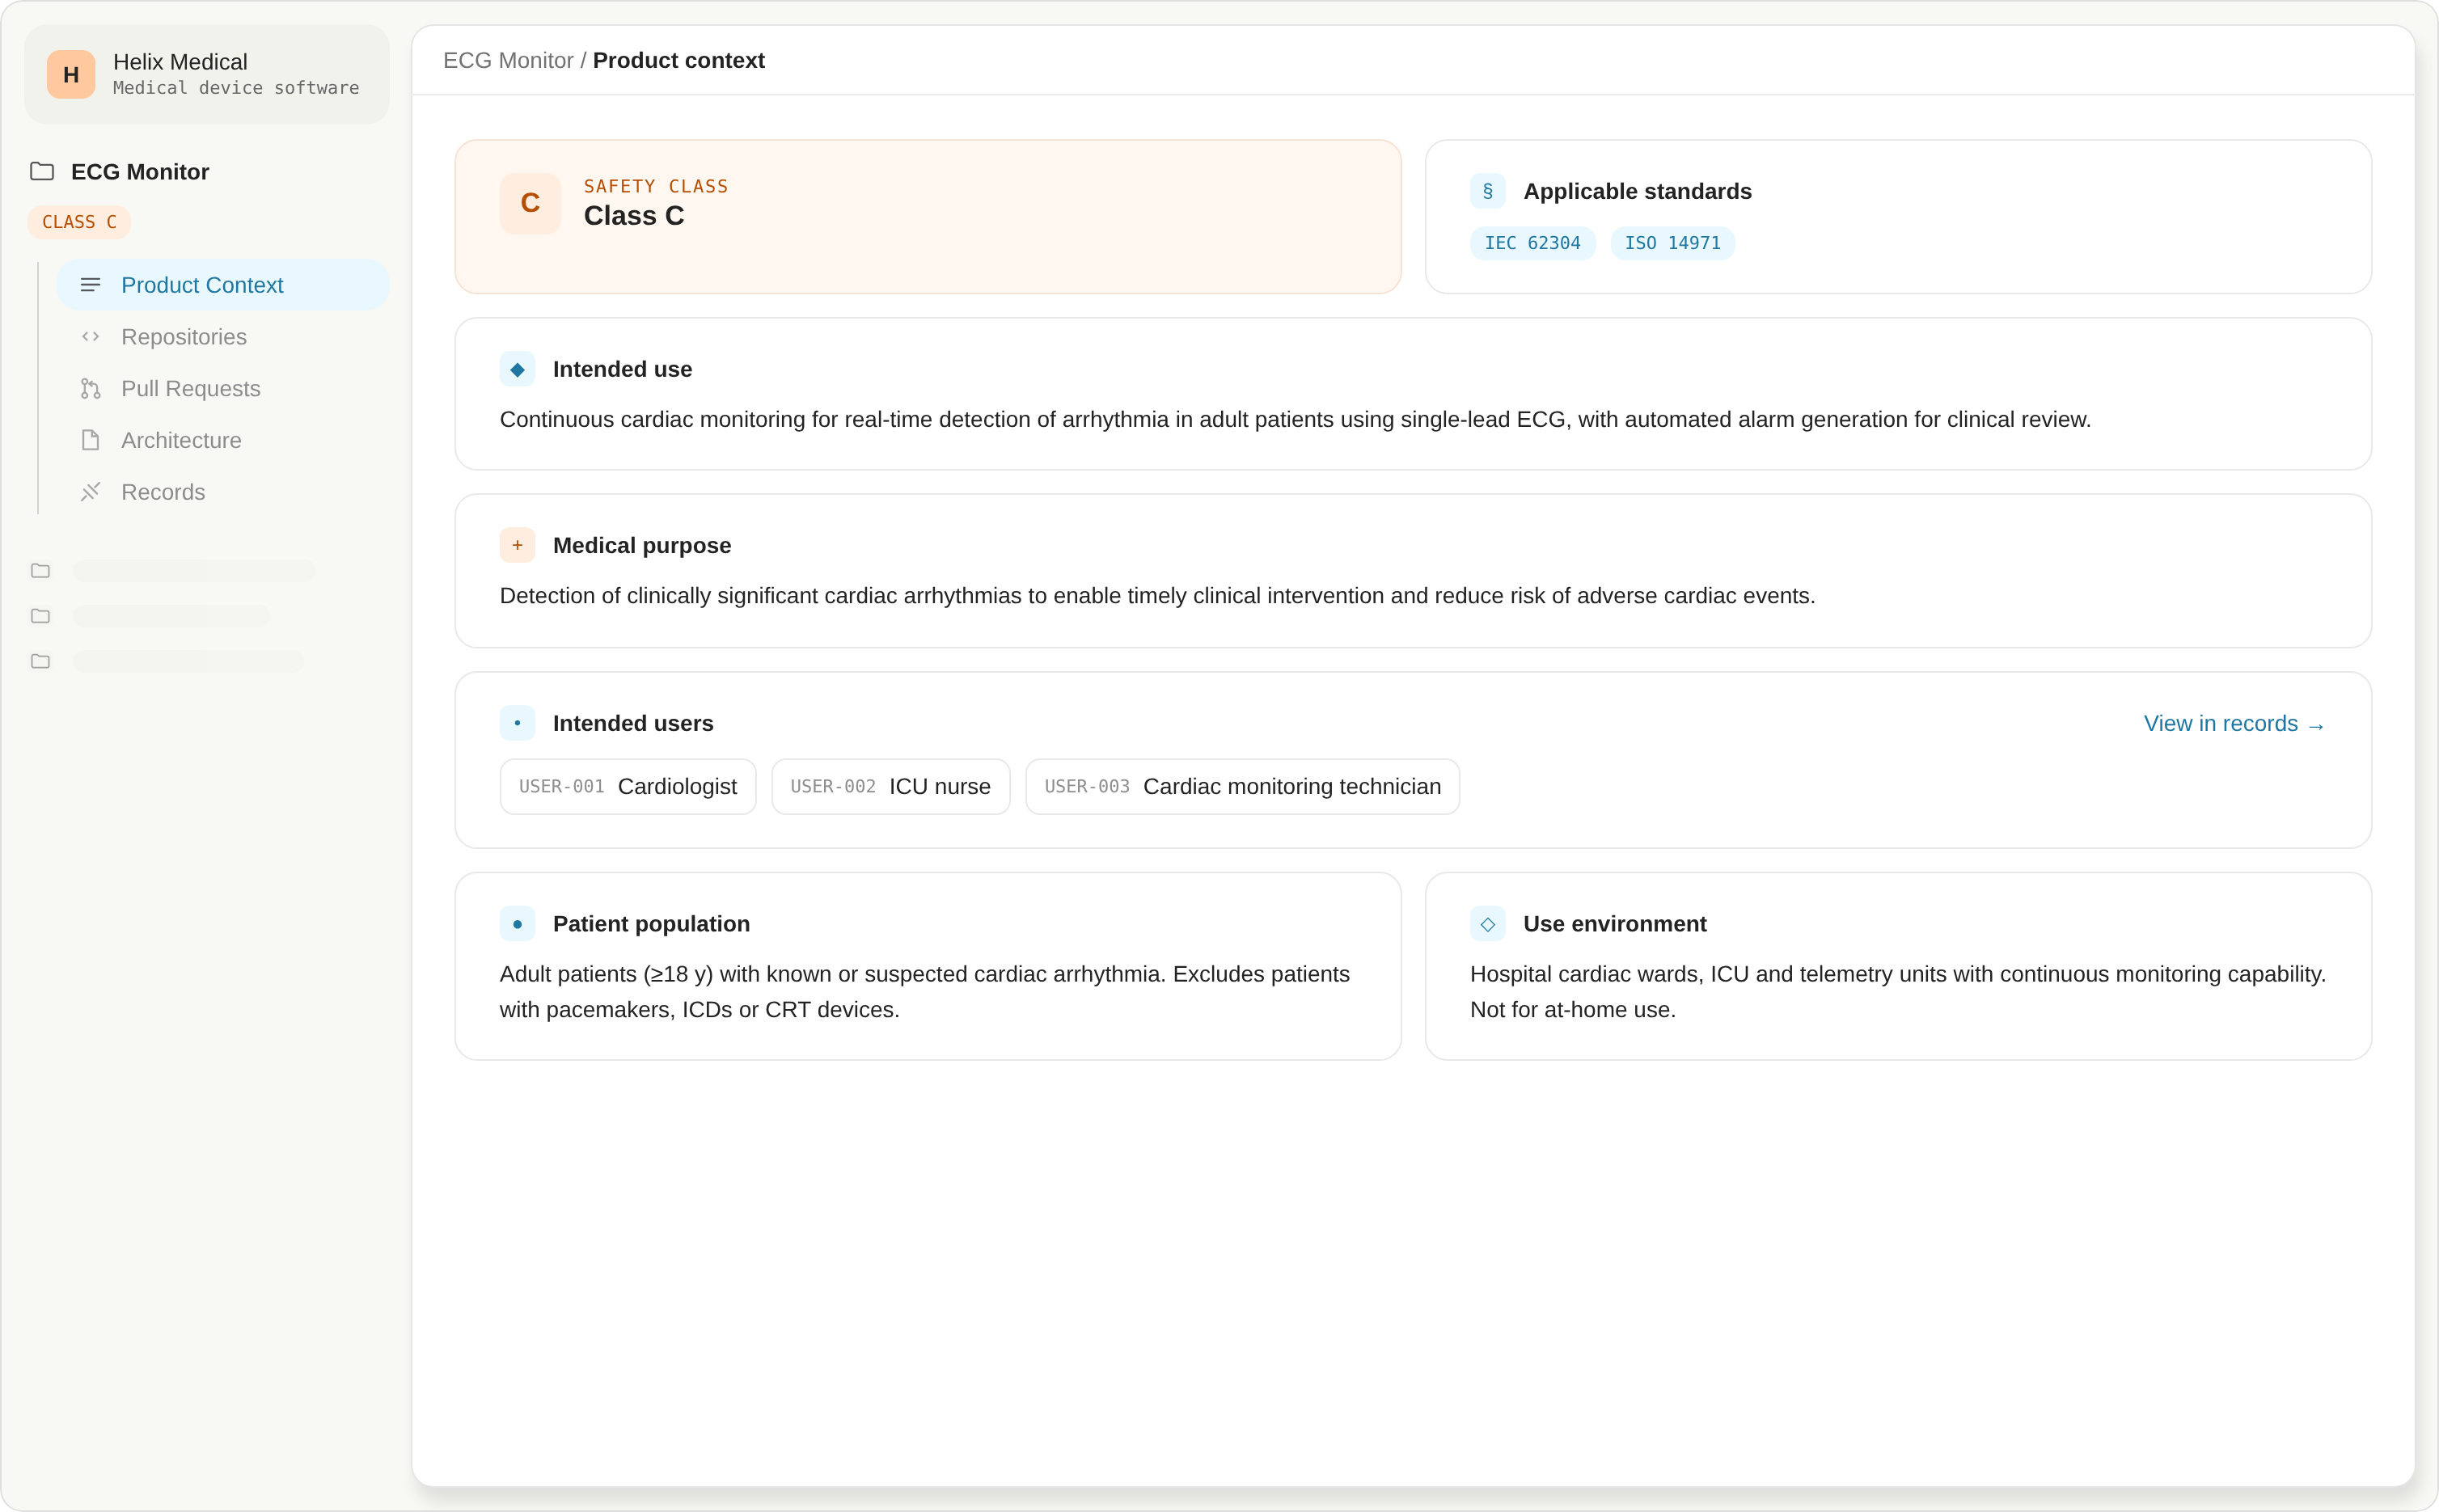The height and width of the screenshot is (1512, 2439).
Task: Click the Records icon in sidebar
Action: point(90,492)
